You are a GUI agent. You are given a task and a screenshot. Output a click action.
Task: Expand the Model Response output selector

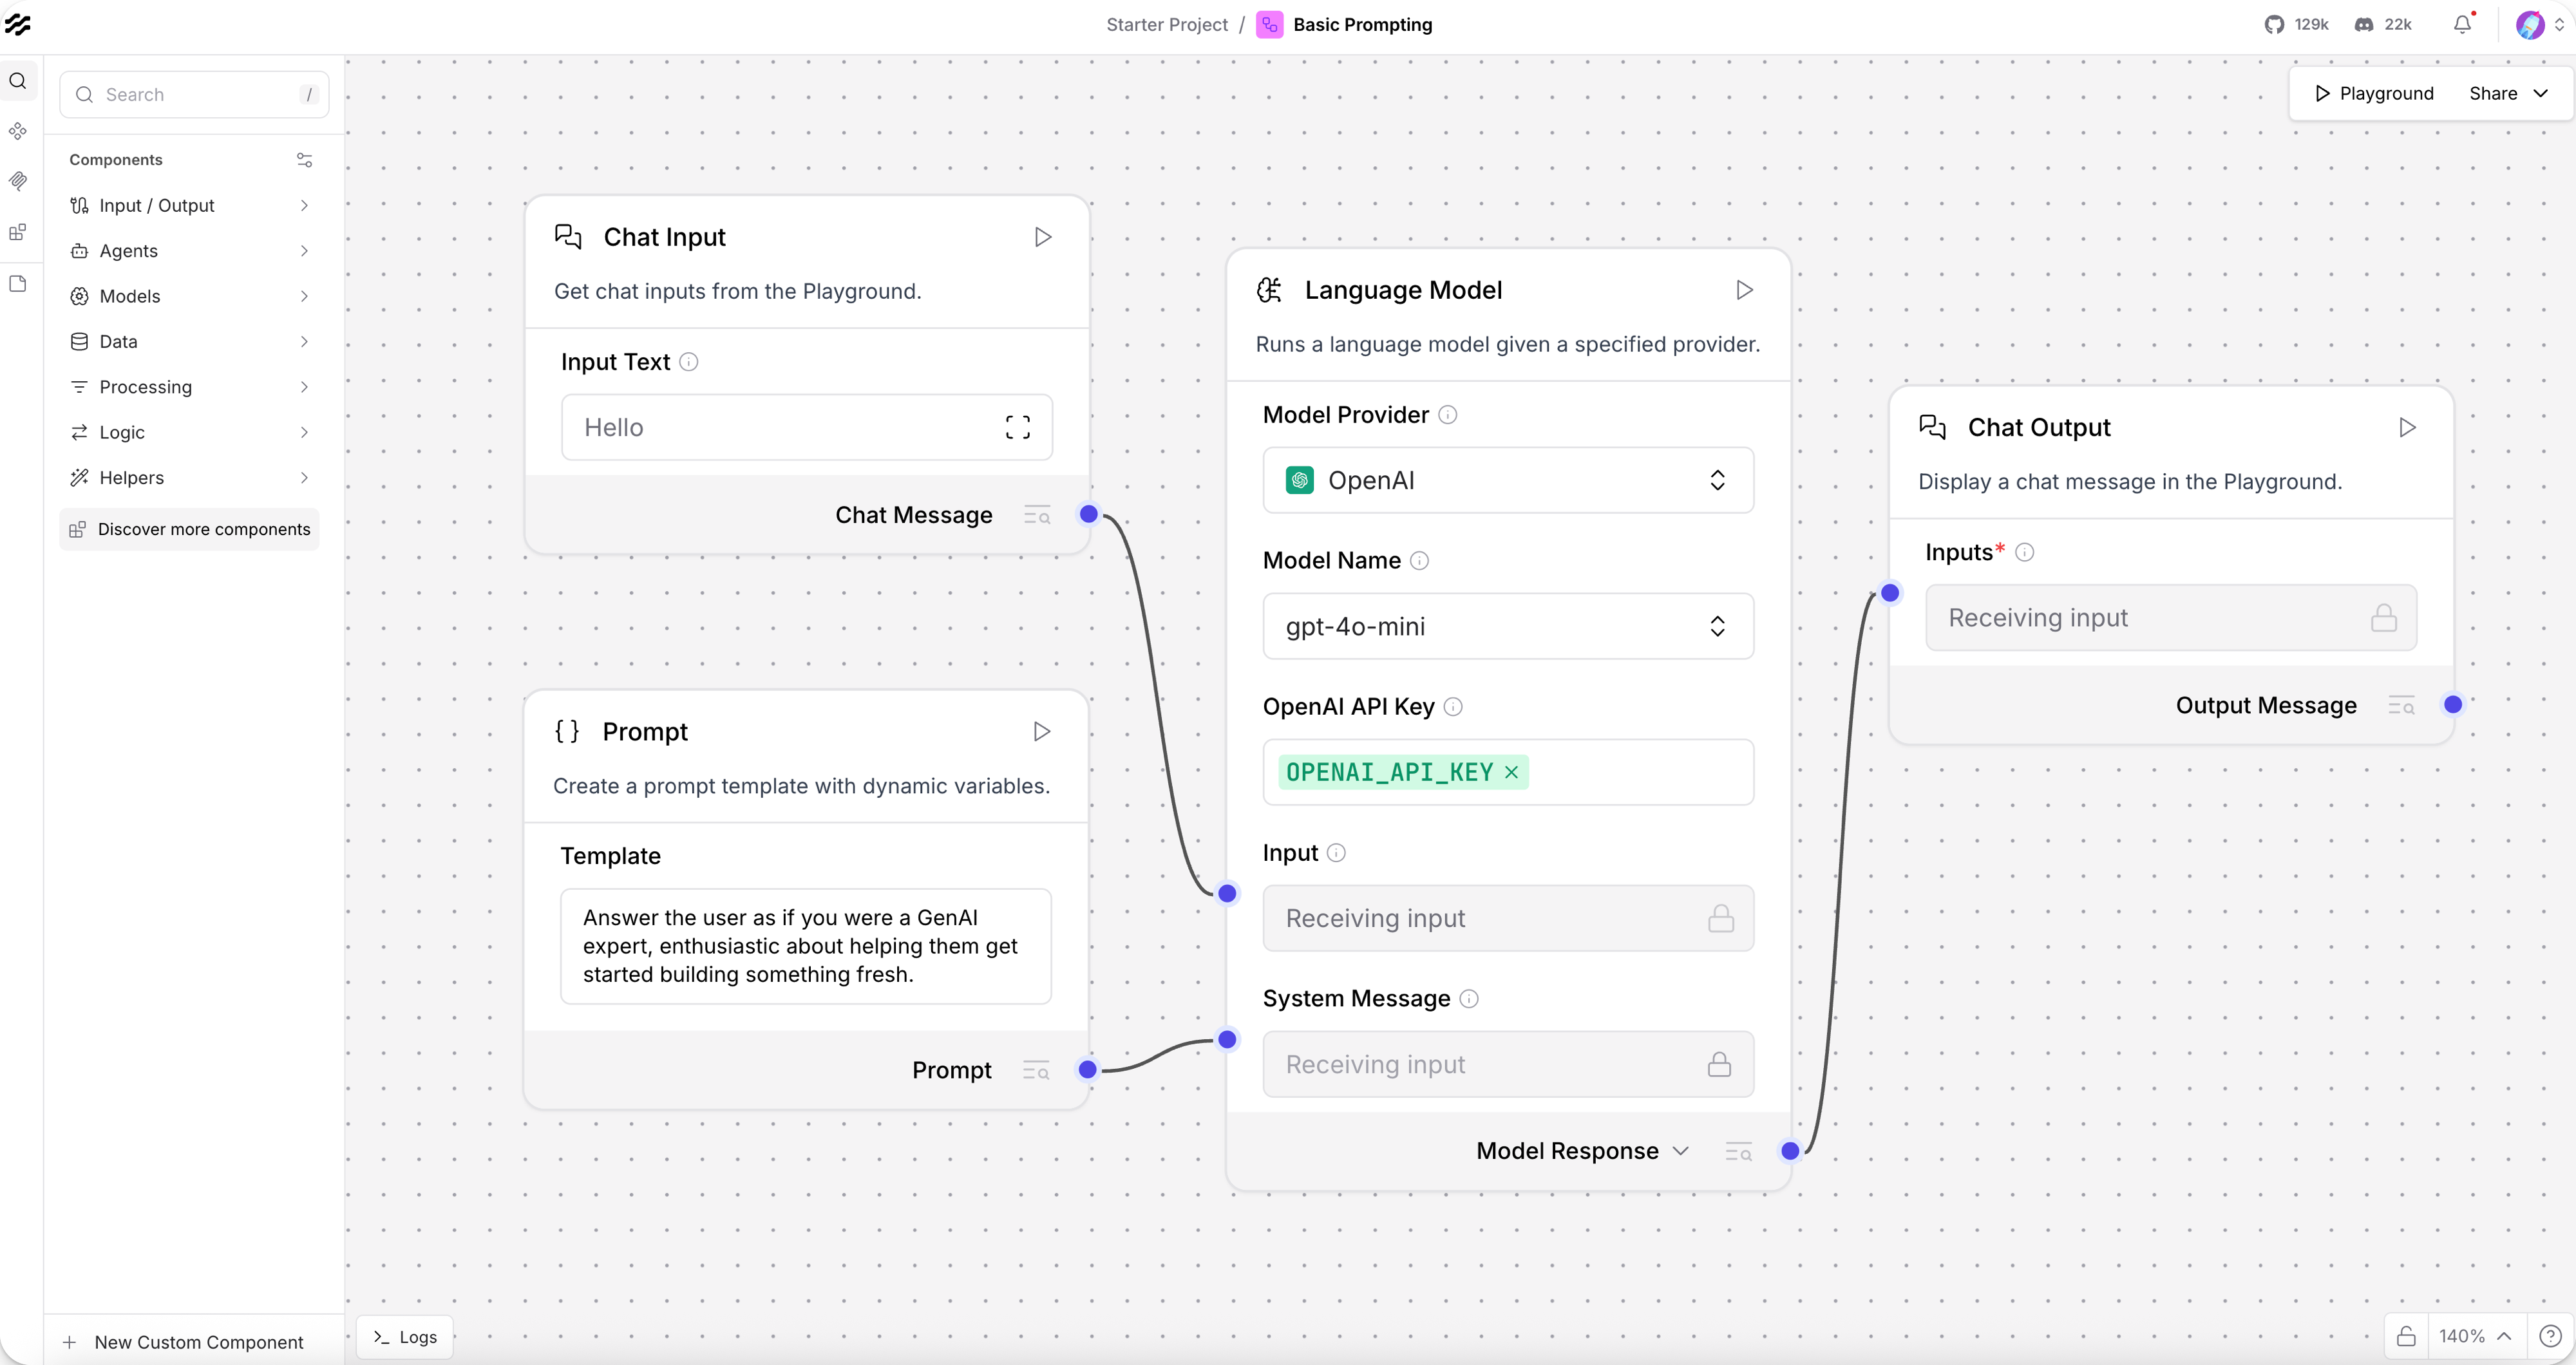(1682, 1150)
